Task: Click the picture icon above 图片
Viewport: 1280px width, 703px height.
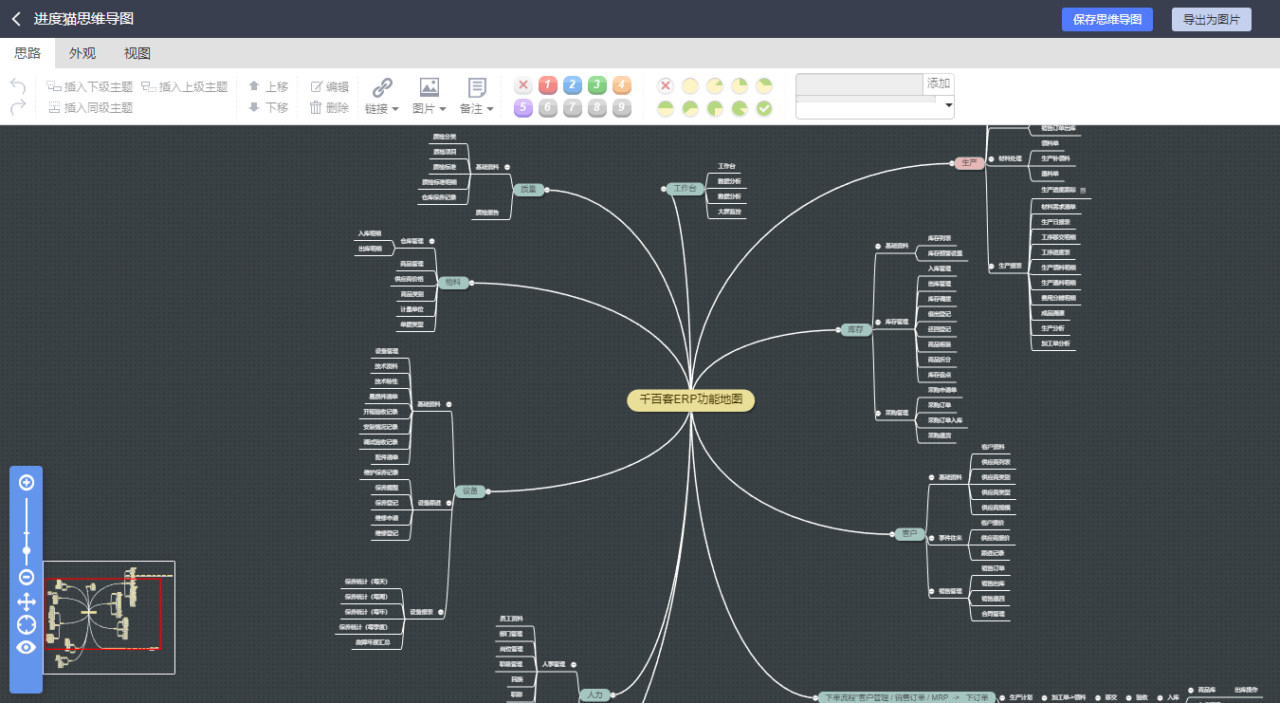Action: click(x=429, y=88)
